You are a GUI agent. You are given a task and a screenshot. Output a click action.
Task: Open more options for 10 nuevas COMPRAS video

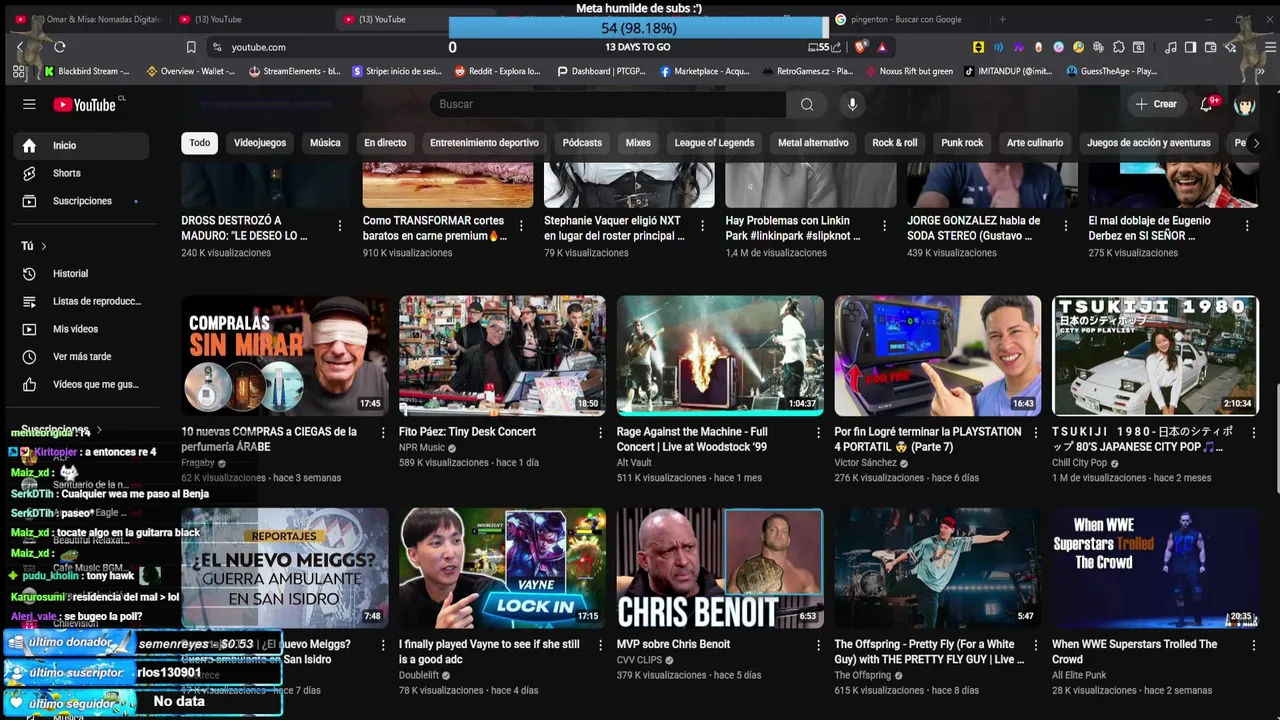coord(382,433)
